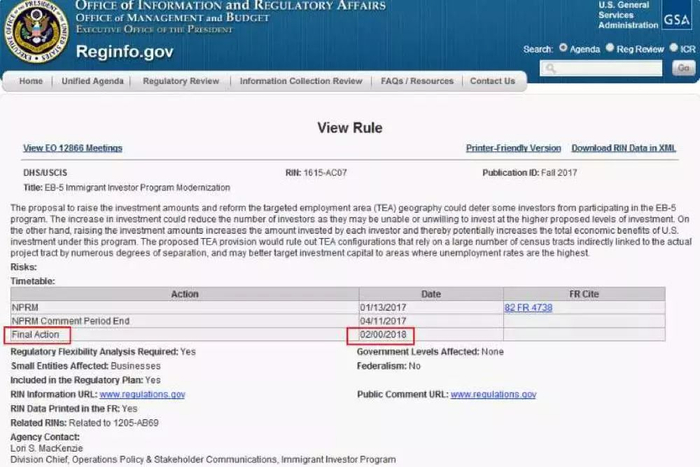Click Office of Information and Regulatory Affairs heading
Screen dimensions: 700x467
pyautogui.click(x=230, y=5)
